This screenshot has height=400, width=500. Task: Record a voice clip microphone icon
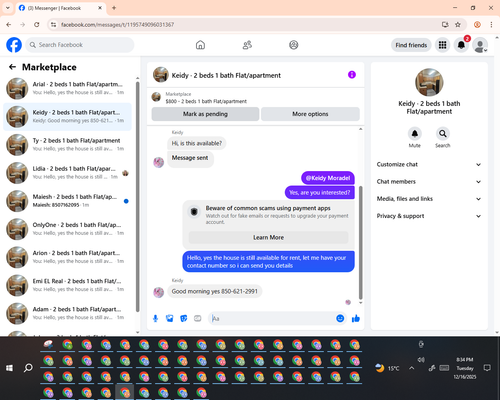point(155,319)
